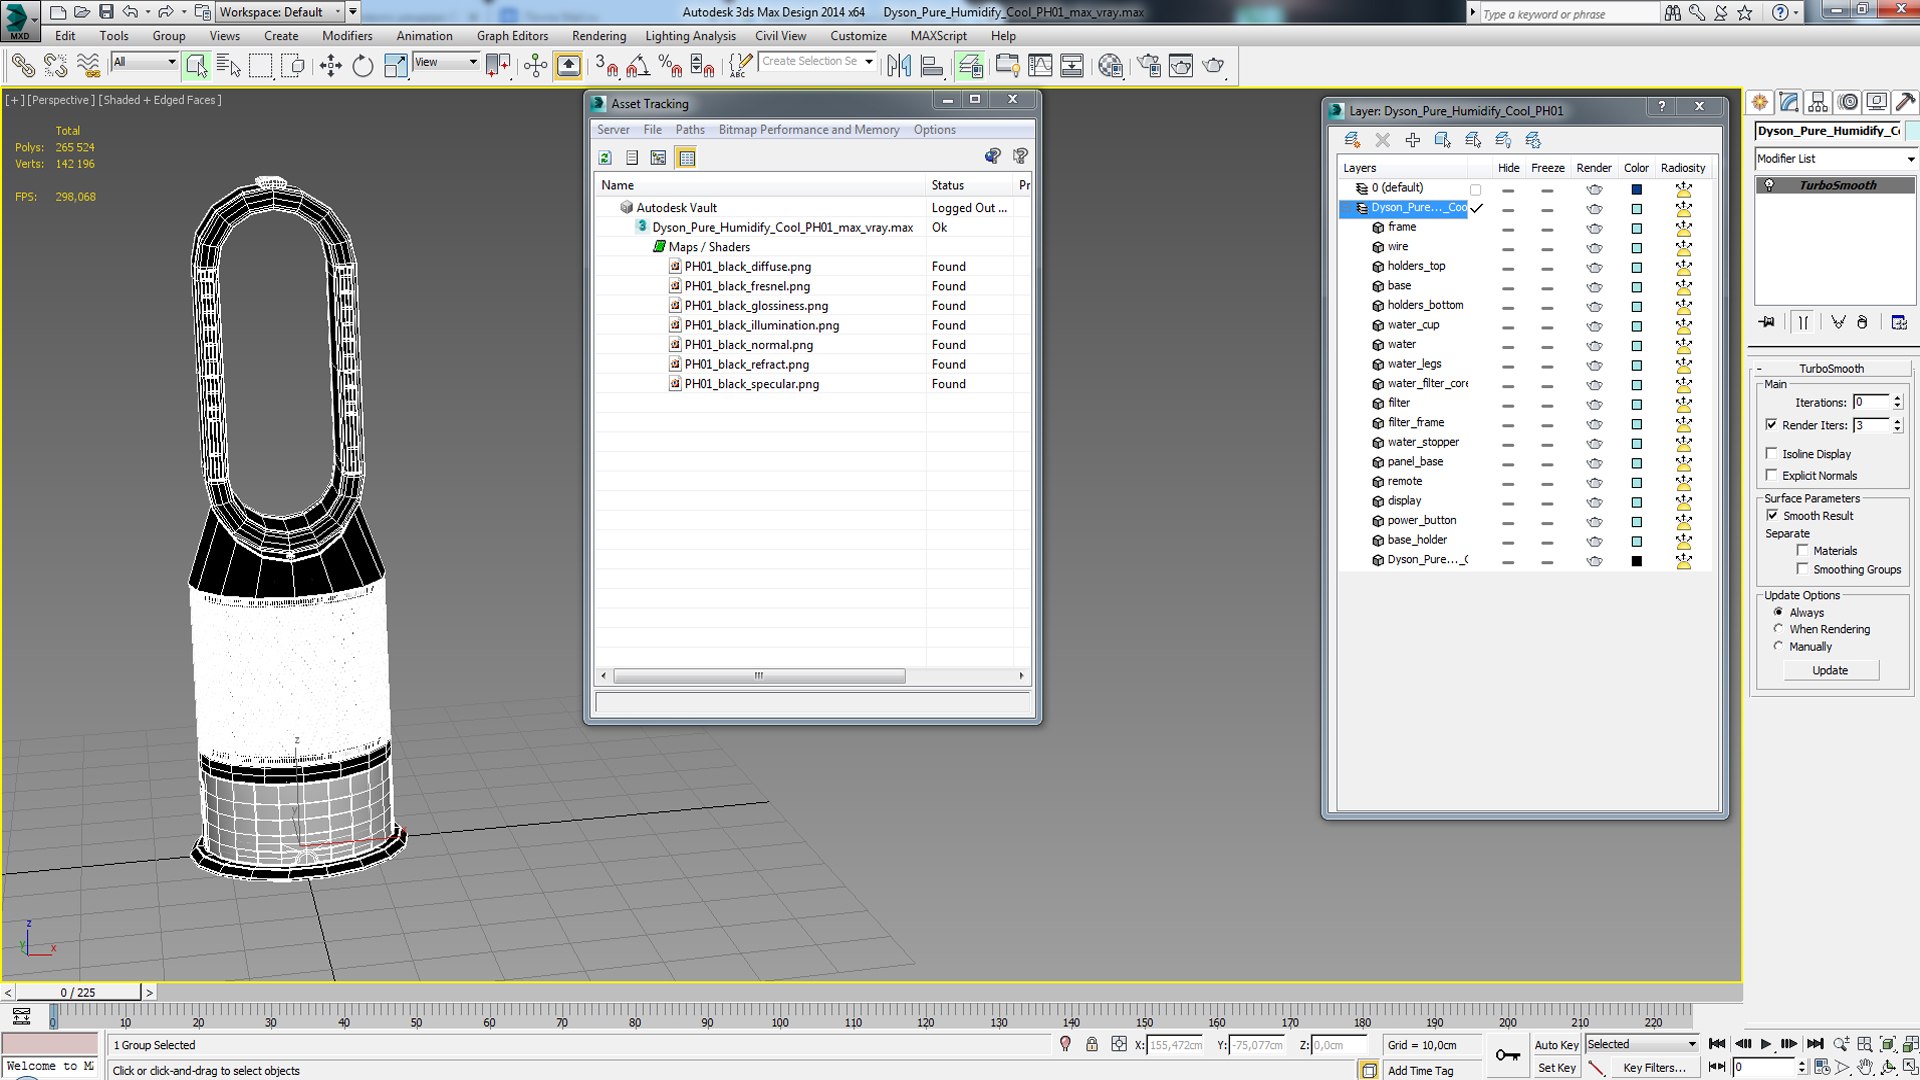Screen dimensions: 1920x1080
Task: Switch Asset Tracking to table view
Action: (686, 157)
